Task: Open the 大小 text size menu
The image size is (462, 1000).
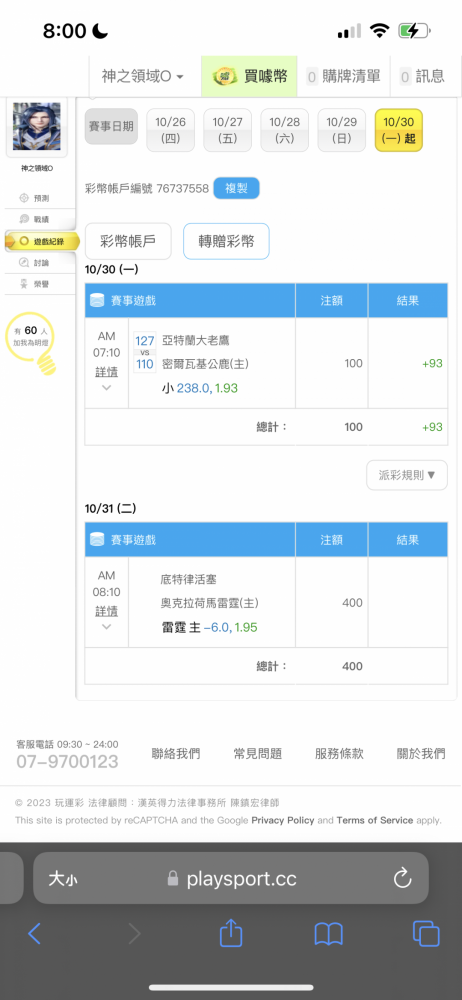Action: pos(64,879)
